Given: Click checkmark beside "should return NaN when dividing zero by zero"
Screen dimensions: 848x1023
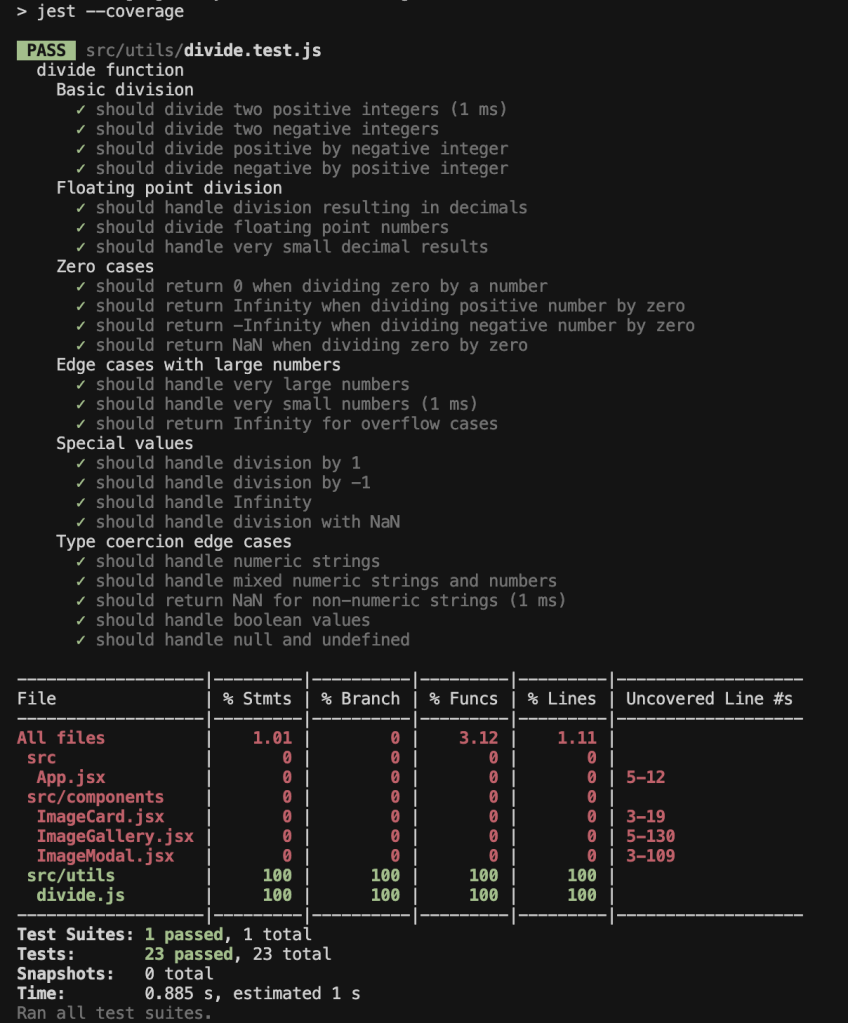Looking at the screenshot, I should click(x=80, y=345).
